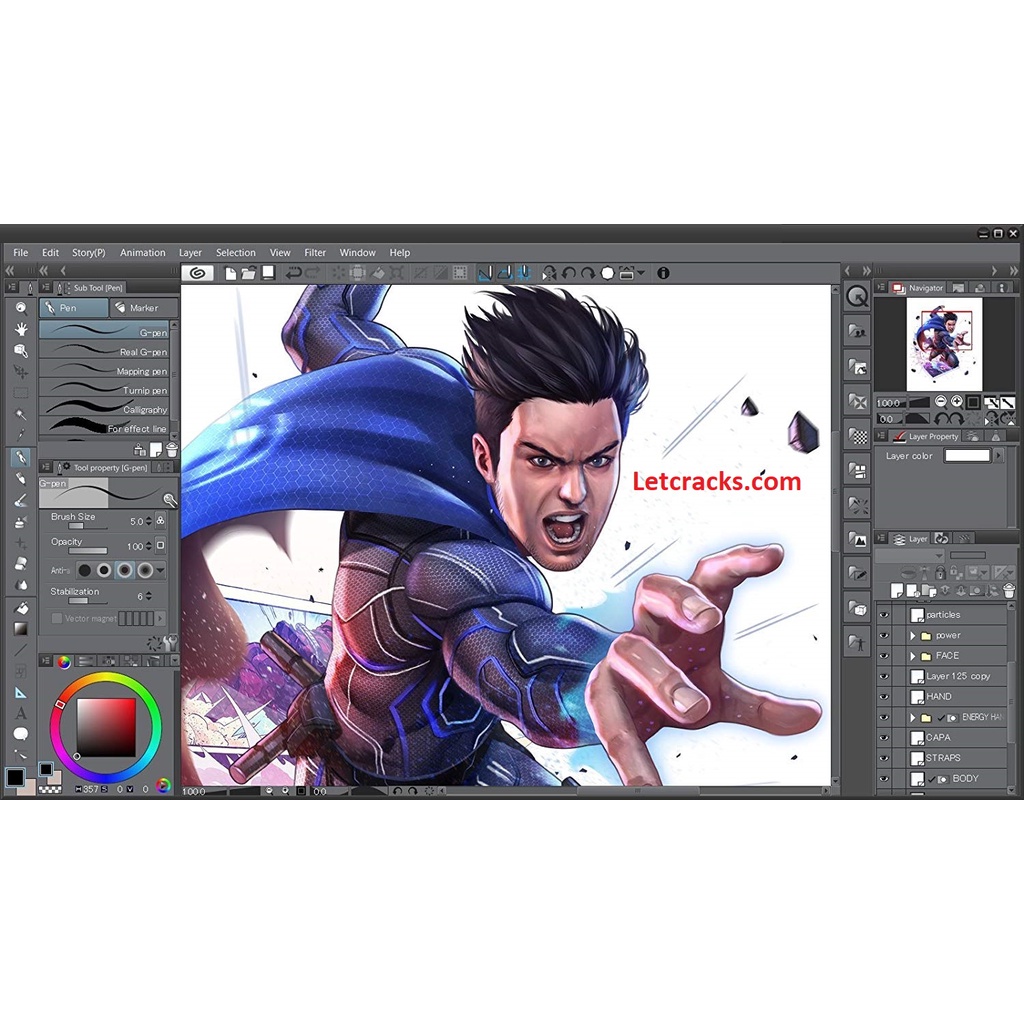Screen dimensions: 1024x1024
Task: Expand the FACE layer folder
Action: [x=913, y=655]
